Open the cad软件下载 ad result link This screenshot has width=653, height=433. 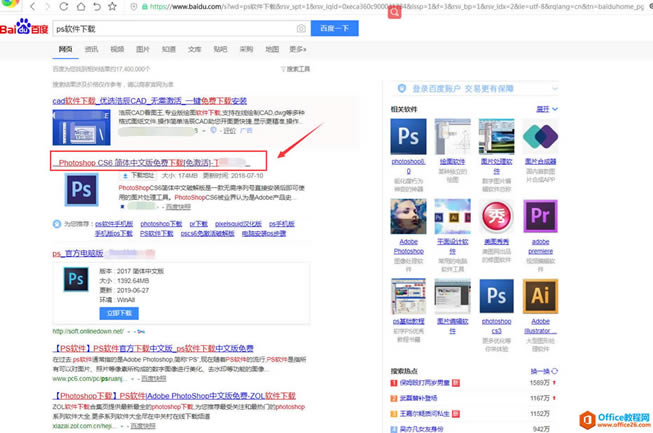150,101
